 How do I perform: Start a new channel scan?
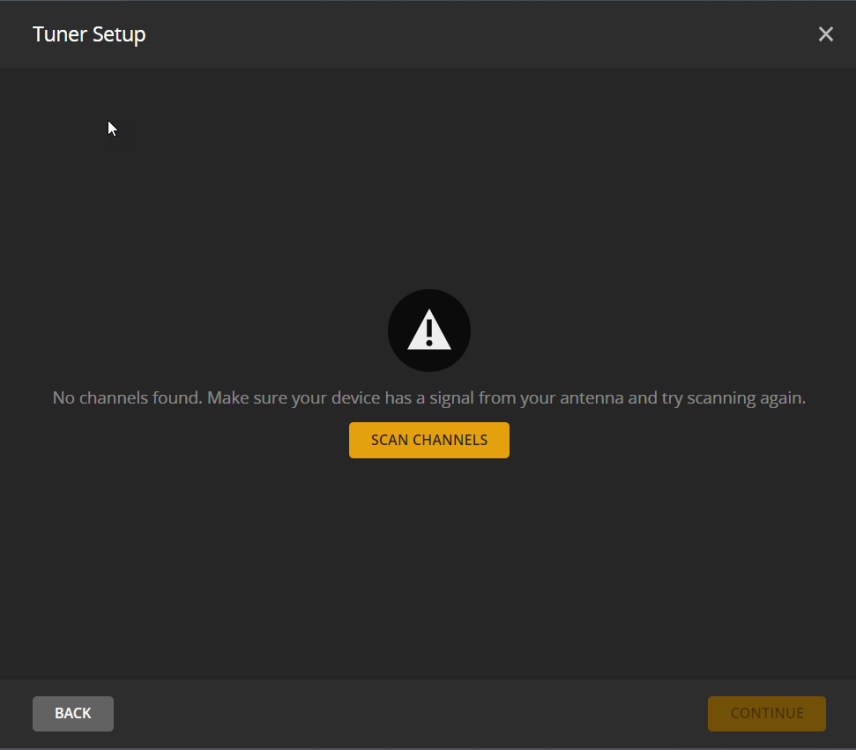[x=429, y=440]
